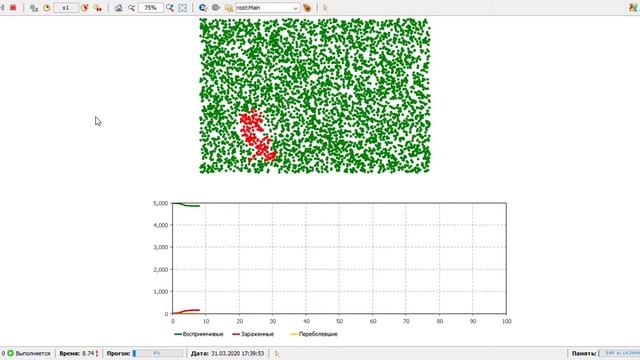Click the gray round camera icon
This screenshot has width=640, height=360.
[216, 7]
